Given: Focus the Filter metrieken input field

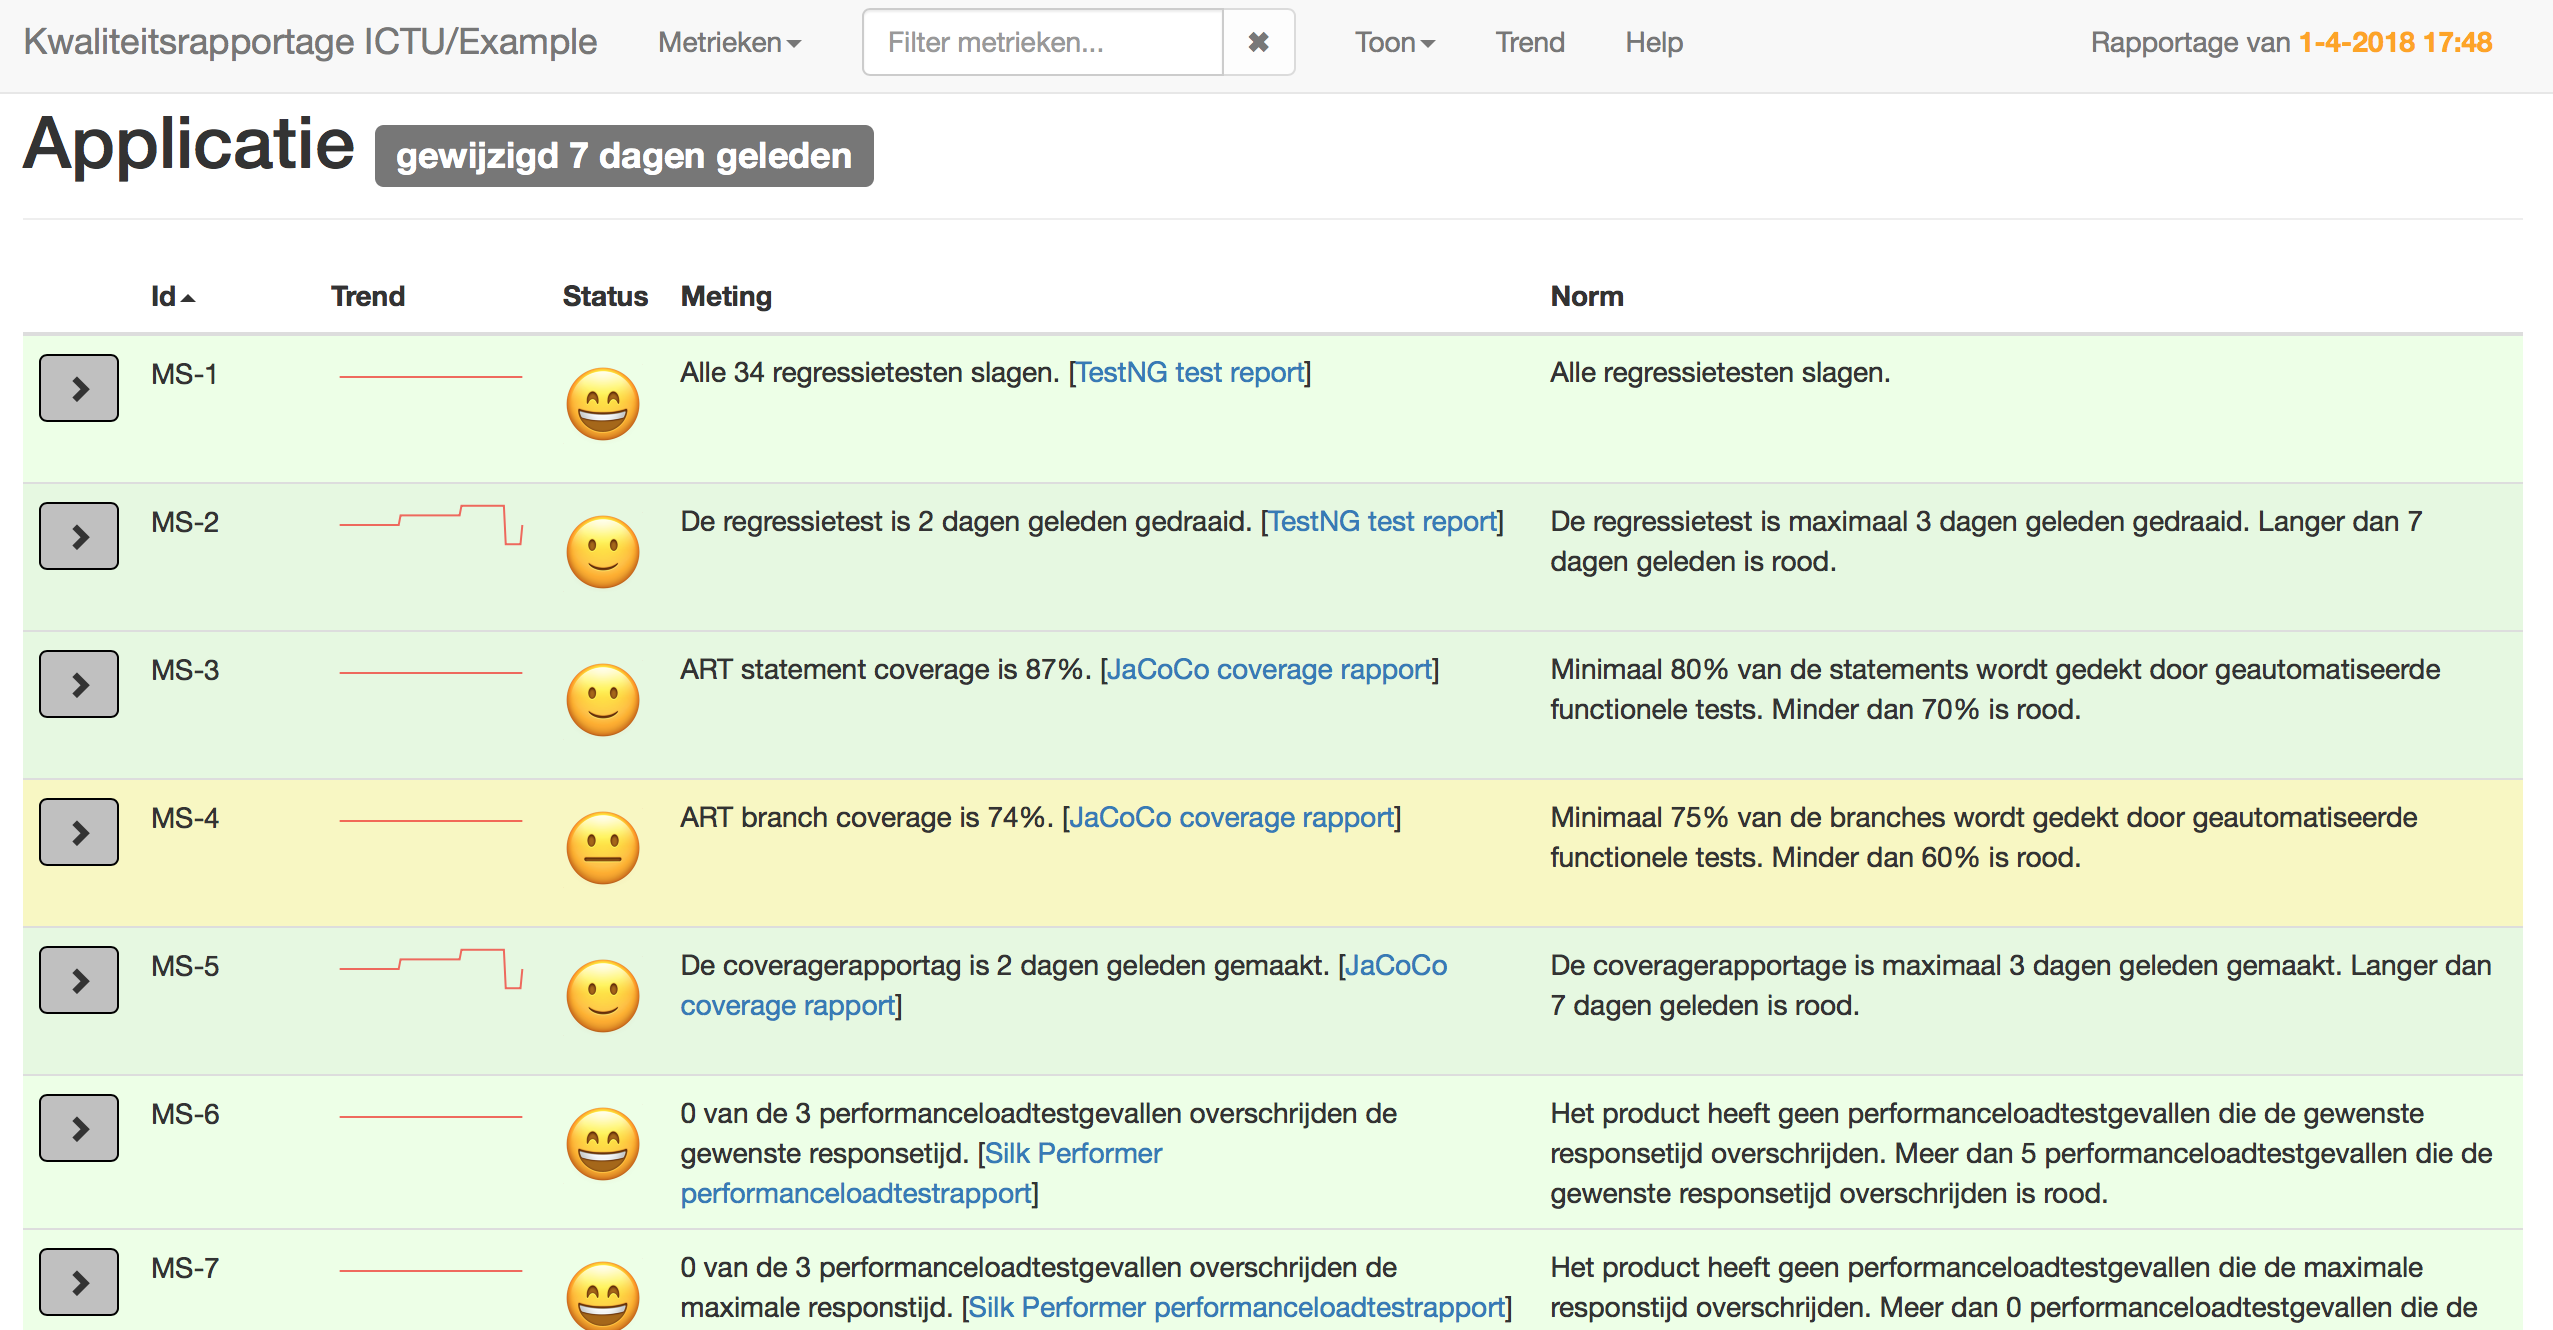Looking at the screenshot, I should (x=1043, y=42).
